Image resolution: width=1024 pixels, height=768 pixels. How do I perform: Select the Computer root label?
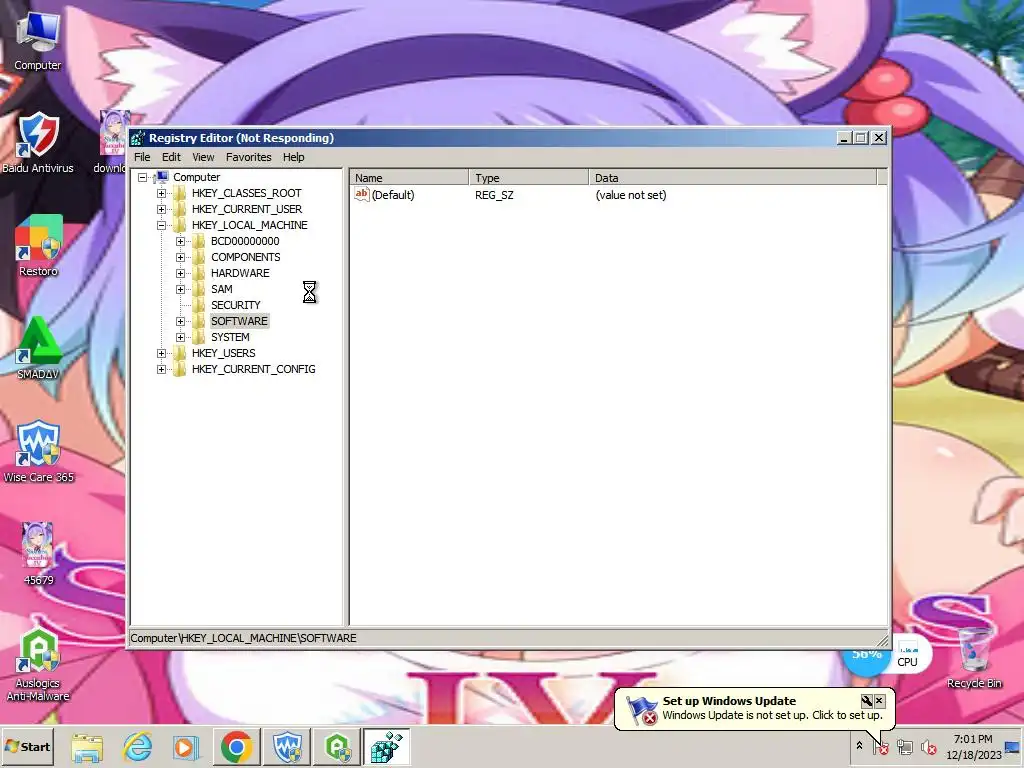pyautogui.click(x=196, y=177)
